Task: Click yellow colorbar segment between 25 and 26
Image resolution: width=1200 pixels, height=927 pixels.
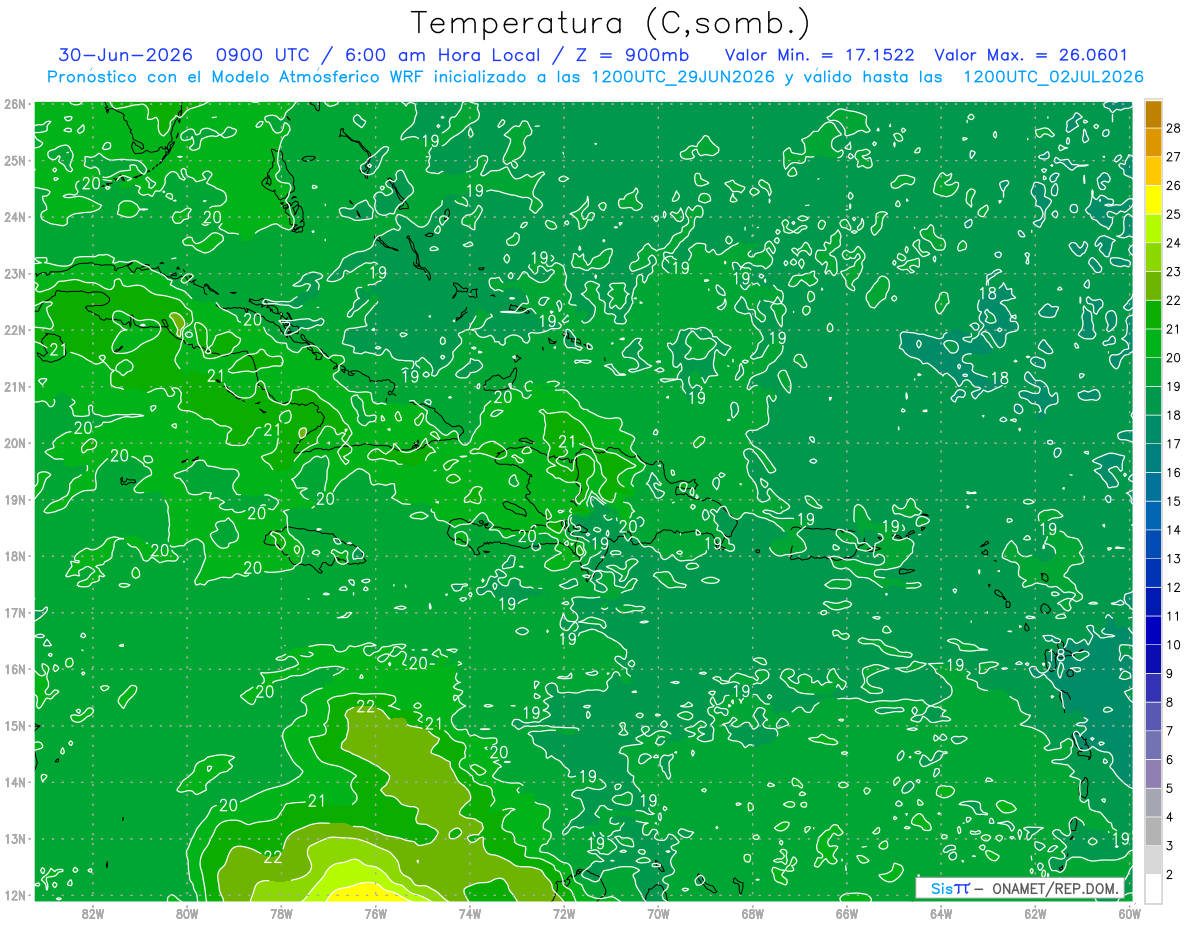Action: [x=1153, y=200]
